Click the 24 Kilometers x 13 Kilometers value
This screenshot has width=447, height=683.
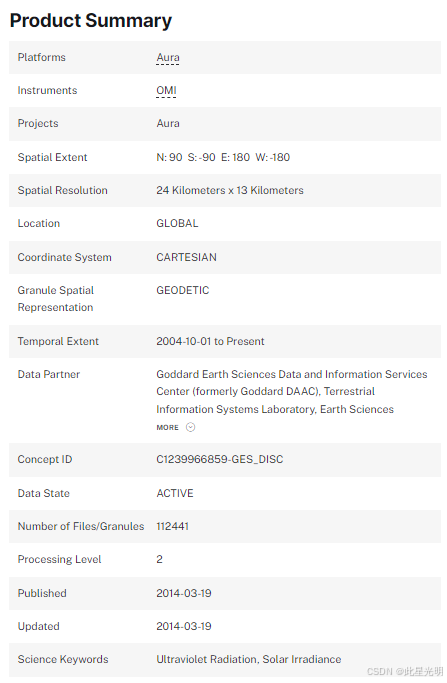[x=230, y=190]
